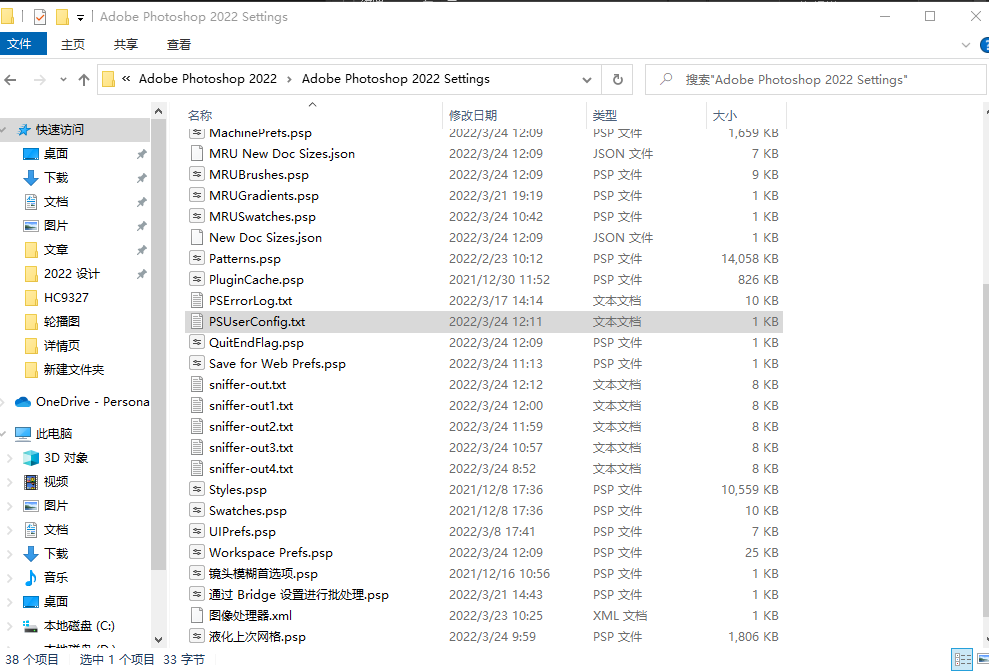
Task: Select the file 液化上次网格.psp
Action: pyautogui.click(x=257, y=636)
